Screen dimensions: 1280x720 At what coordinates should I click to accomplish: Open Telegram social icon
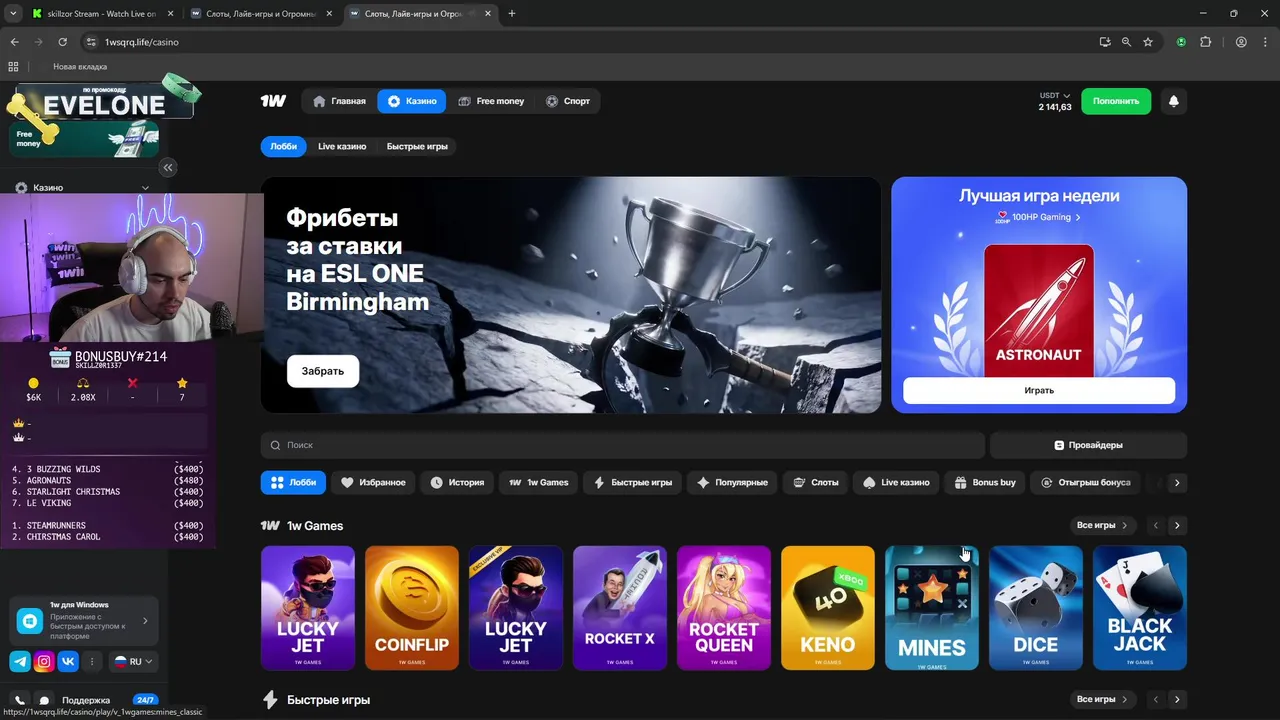pyautogui.click(x=20, y=661)
